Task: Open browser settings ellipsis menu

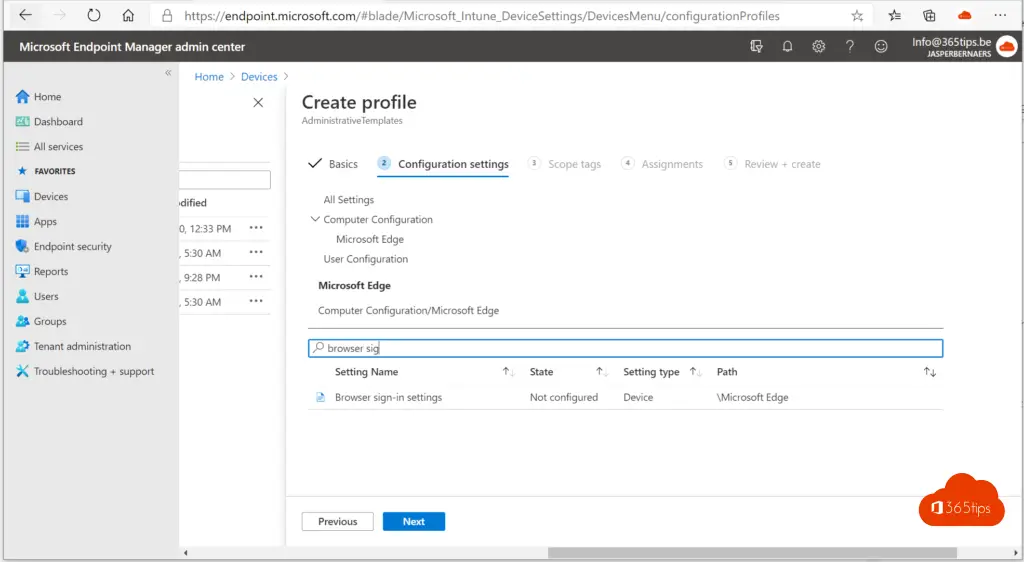Action: (1000, 15)
